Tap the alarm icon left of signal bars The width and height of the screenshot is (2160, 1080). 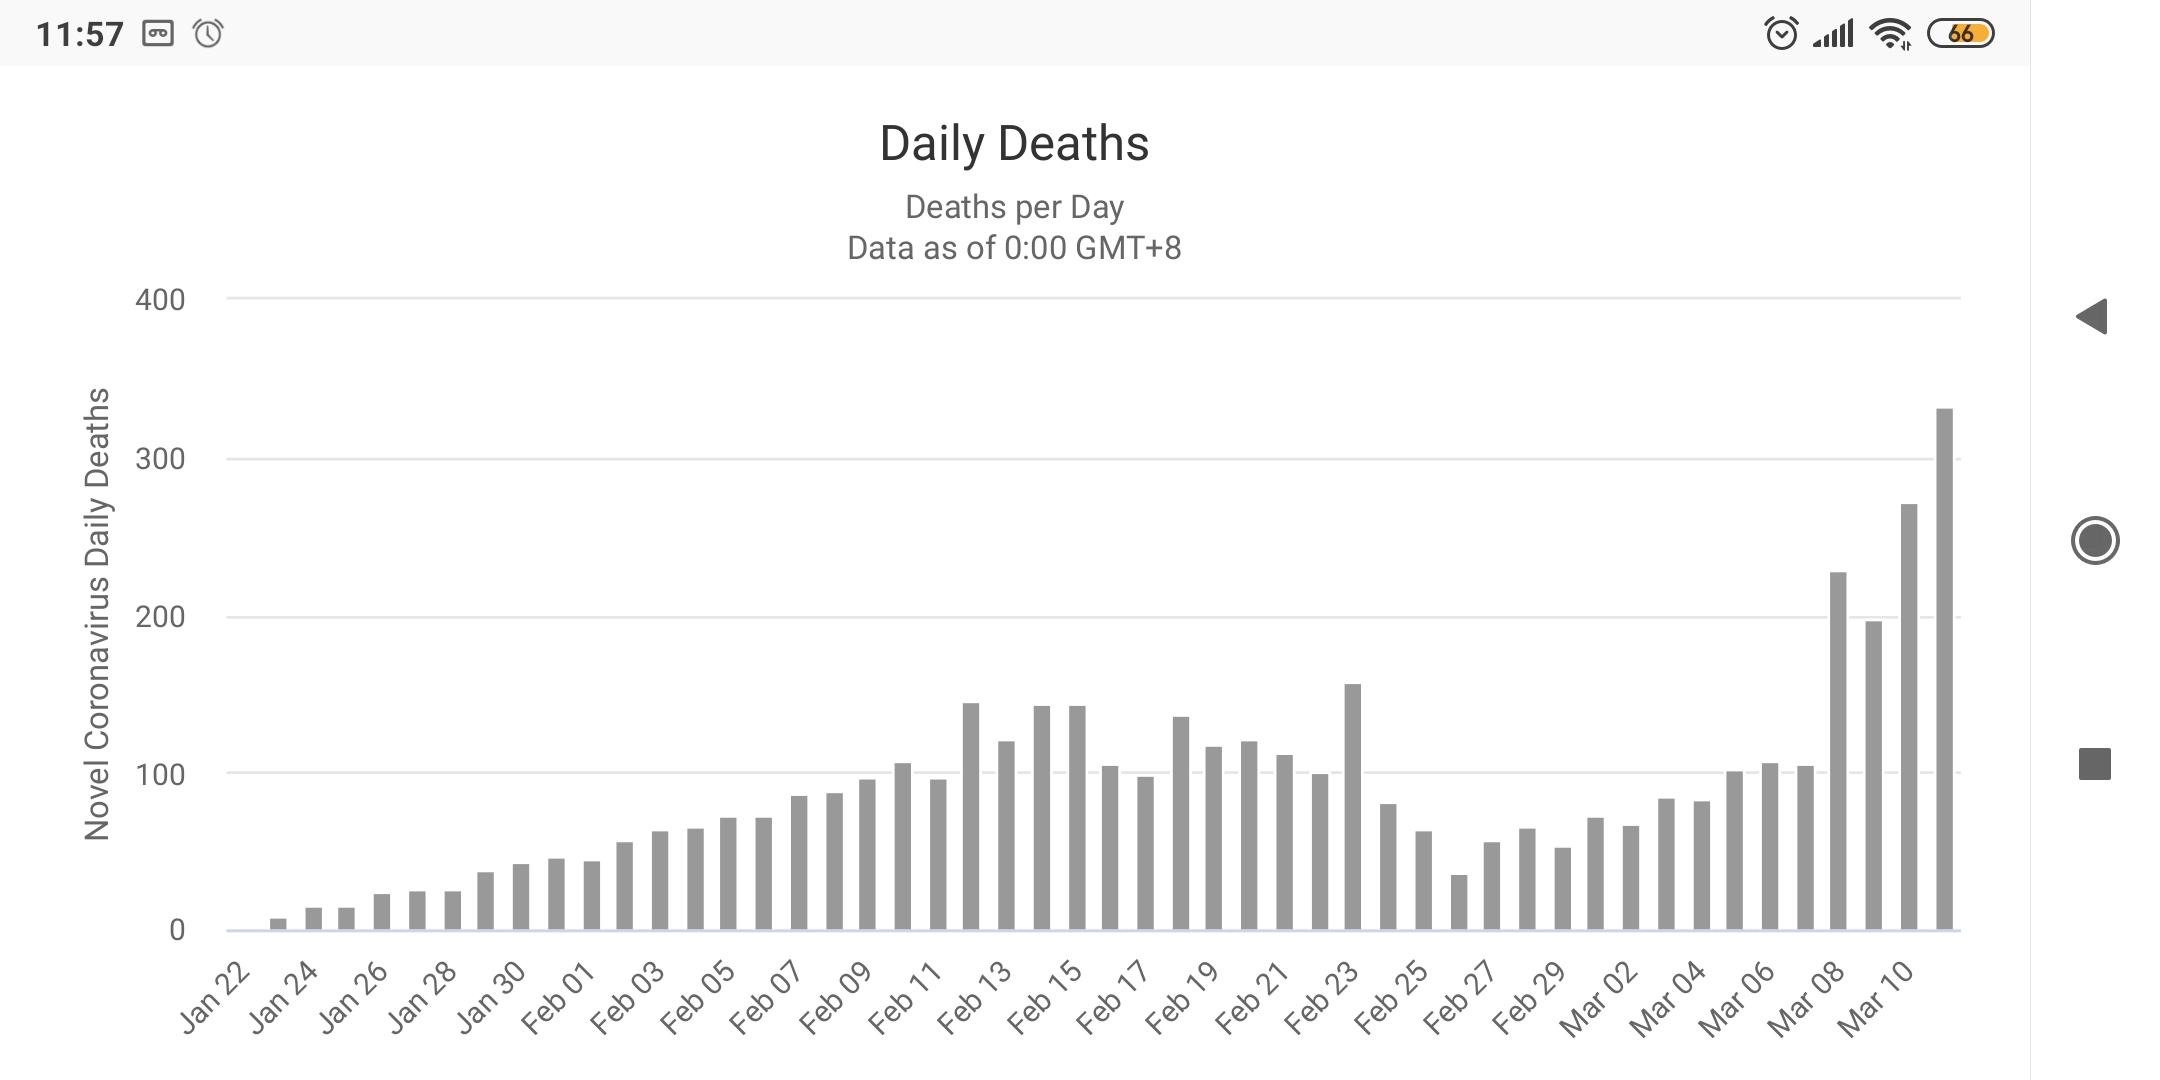click(x=1781, y=33)
